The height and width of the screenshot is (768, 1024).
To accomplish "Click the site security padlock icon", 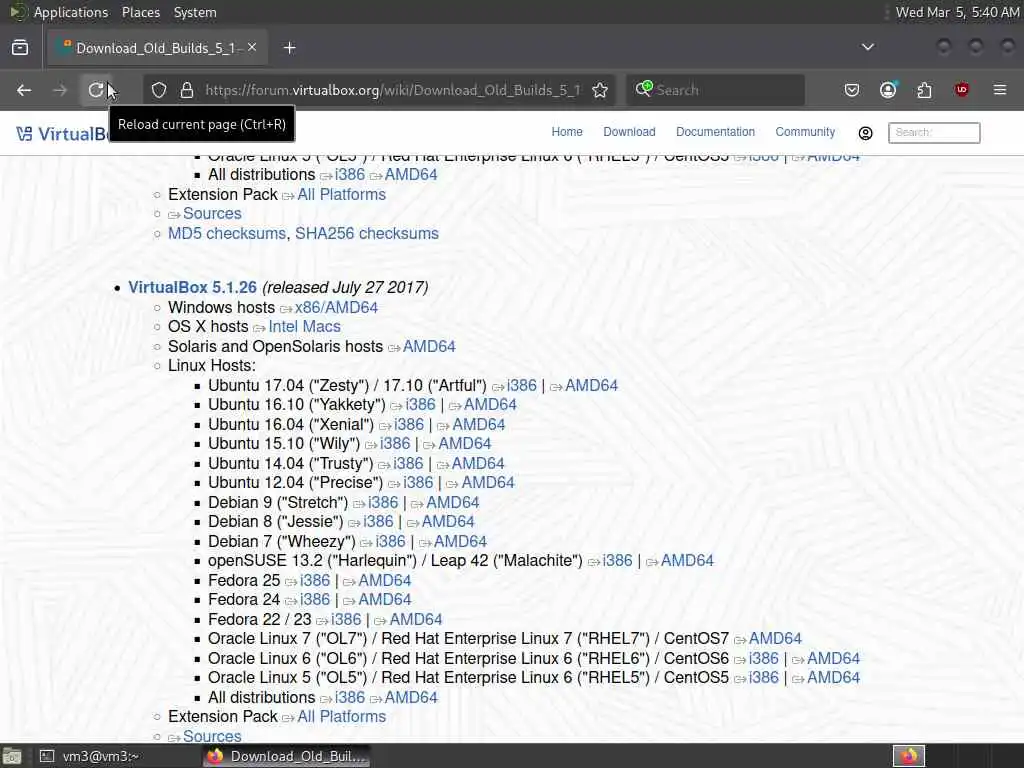I will [x=187, y=90].
